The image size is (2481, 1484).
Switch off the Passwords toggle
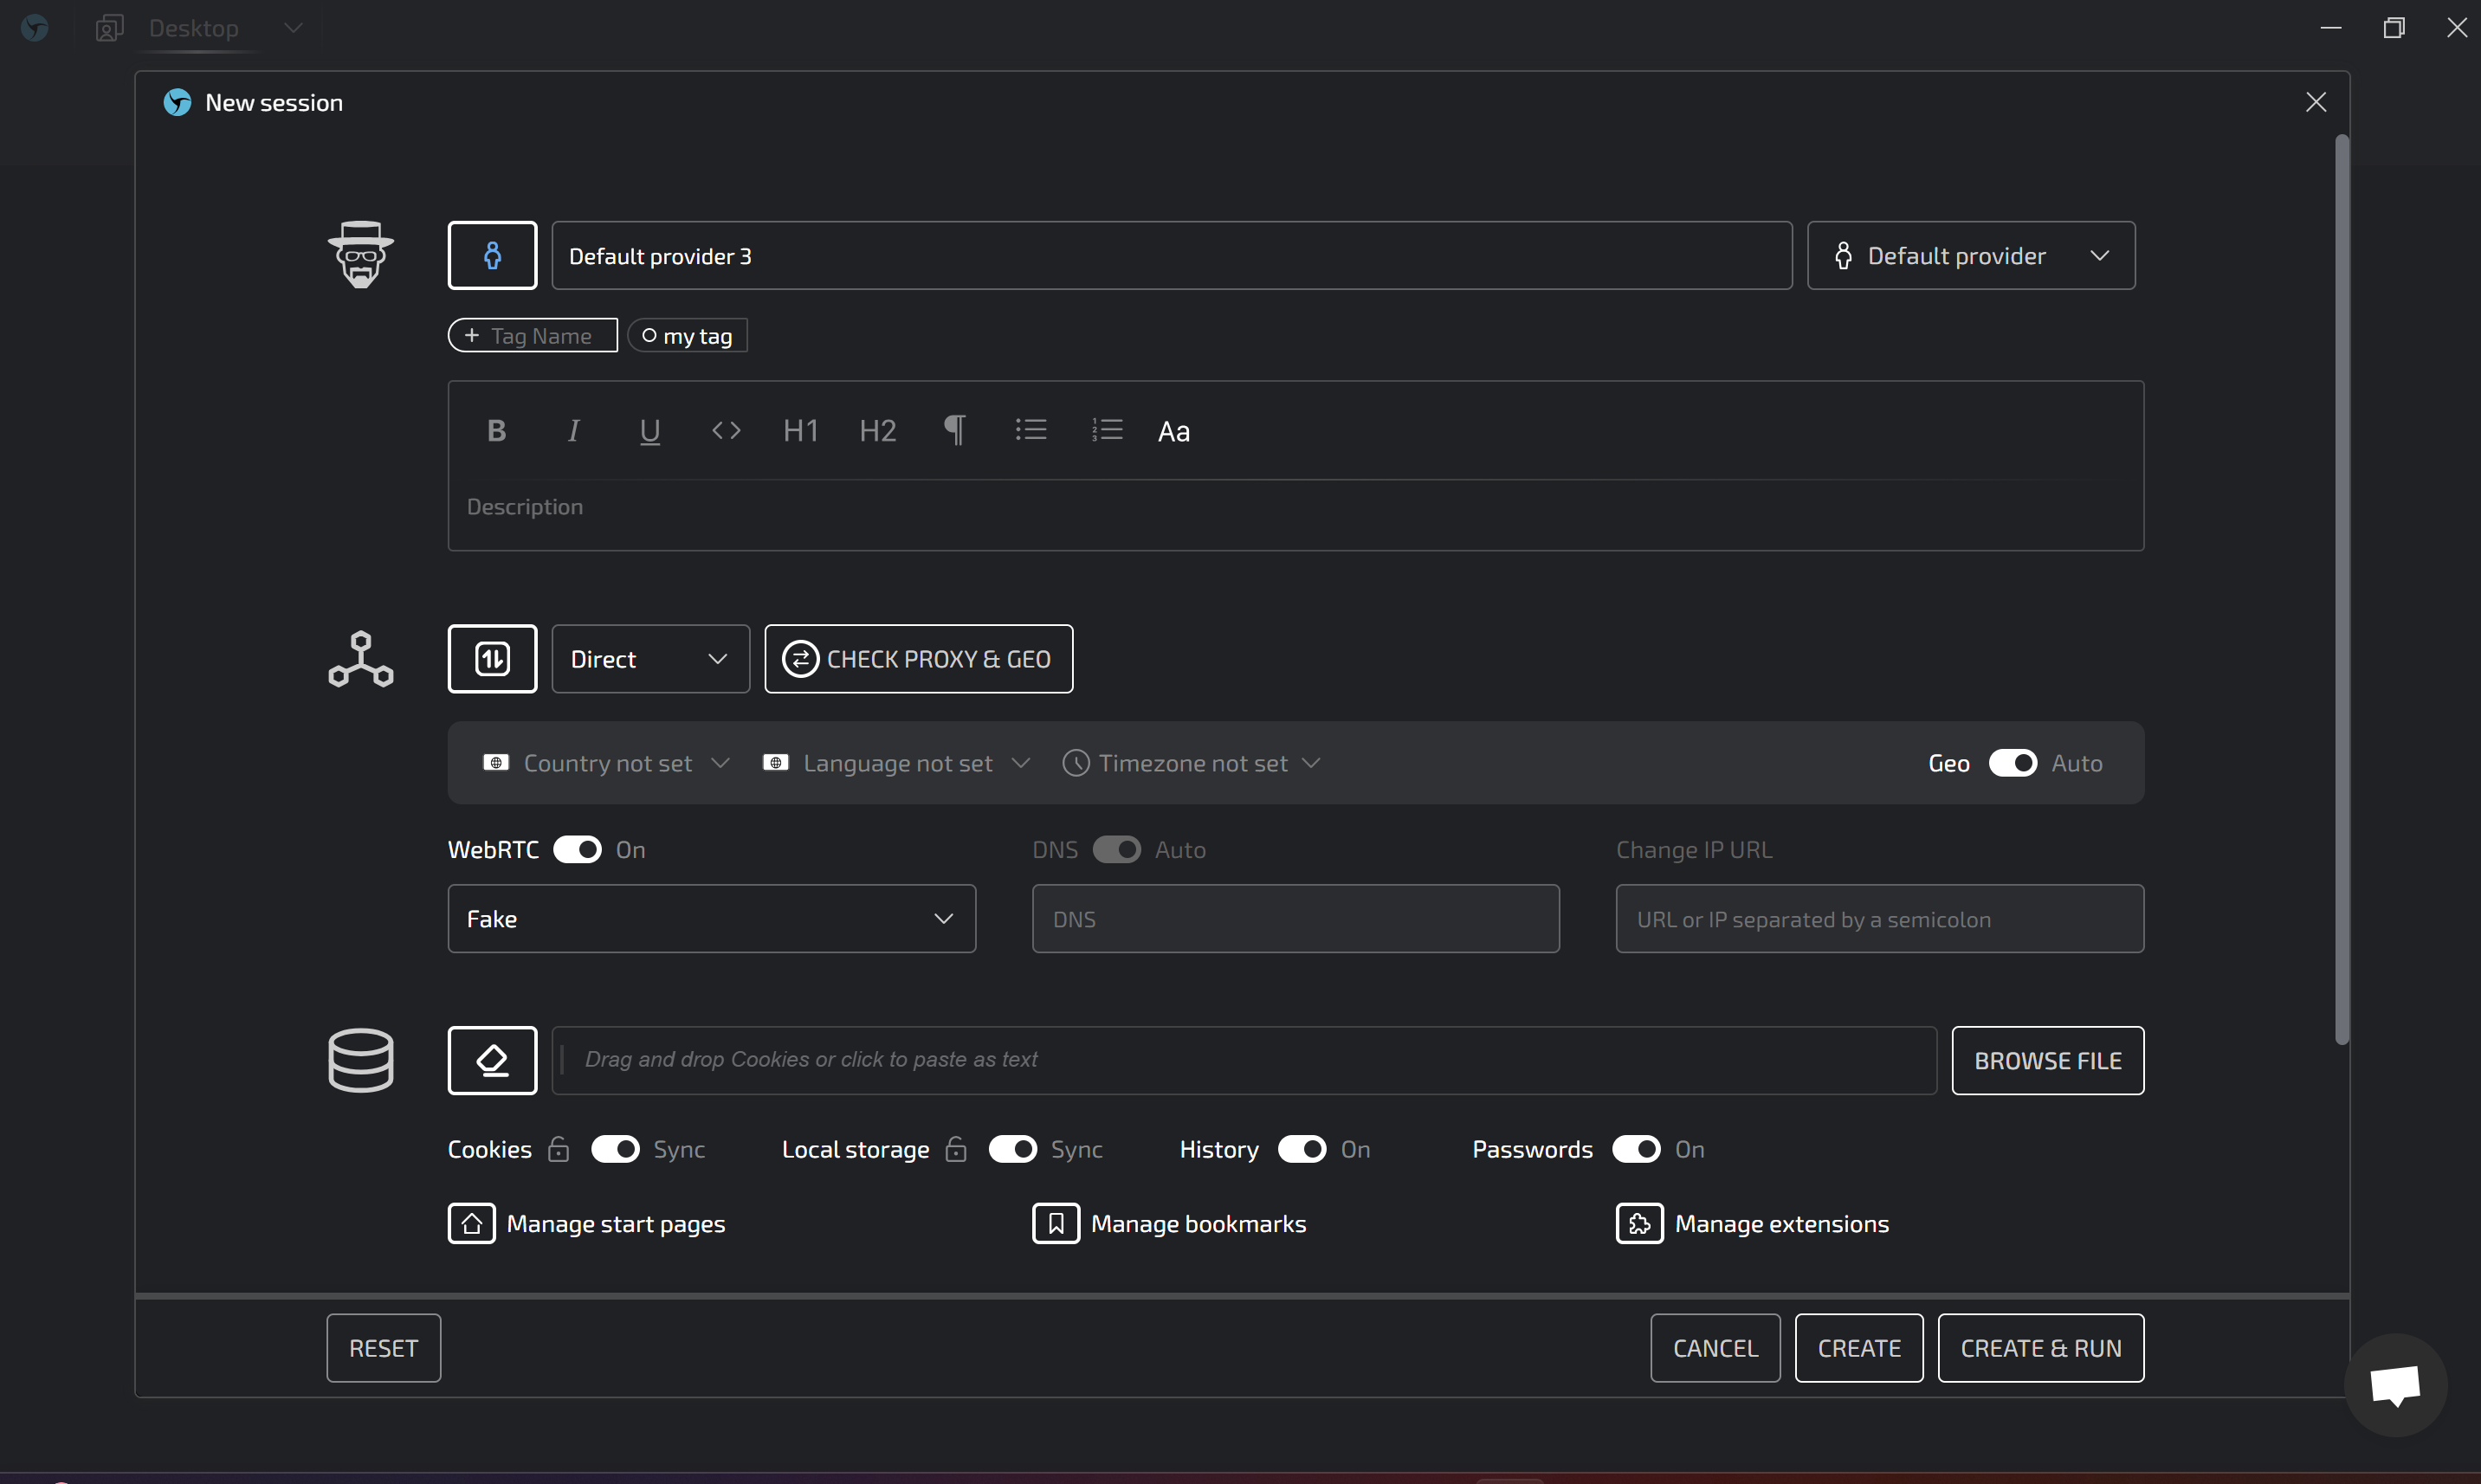point(1636,1149)
